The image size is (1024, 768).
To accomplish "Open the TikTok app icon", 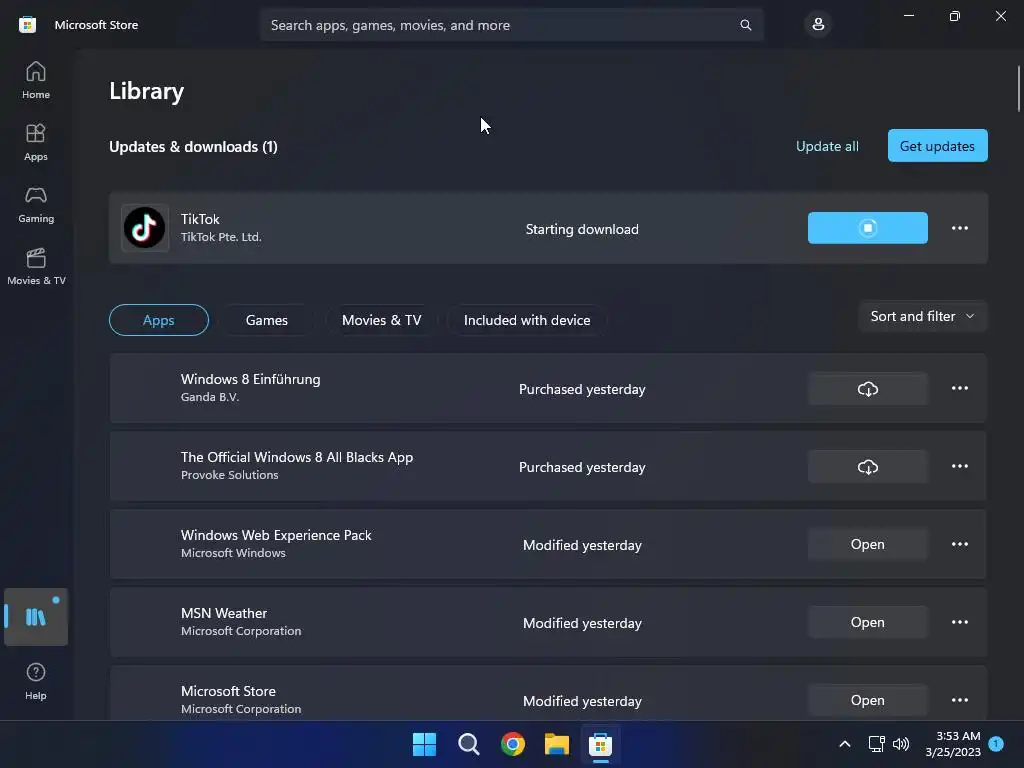I will pyautogui.click(x=145, y=228).
